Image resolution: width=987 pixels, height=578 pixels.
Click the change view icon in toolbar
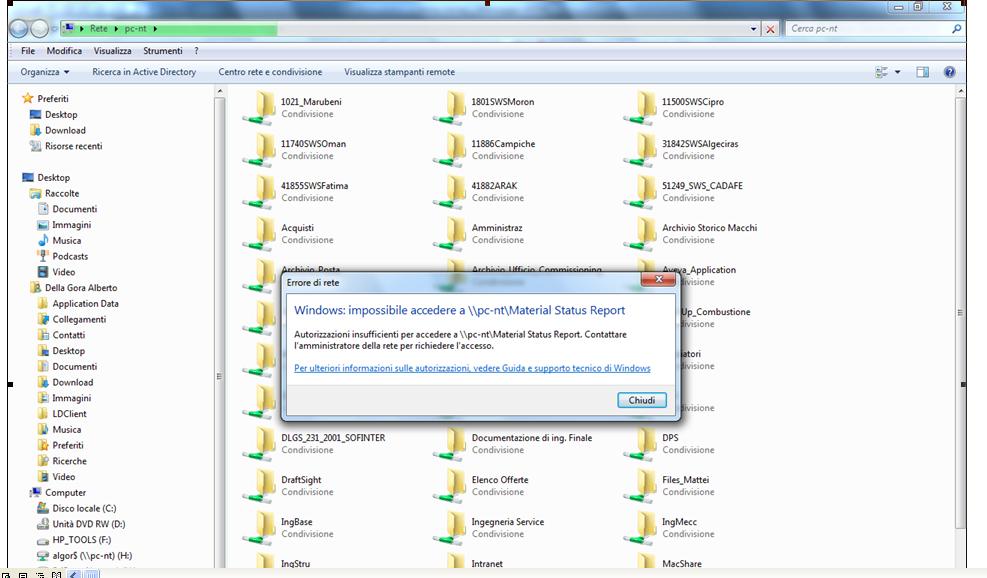click(x=882, y=72)
